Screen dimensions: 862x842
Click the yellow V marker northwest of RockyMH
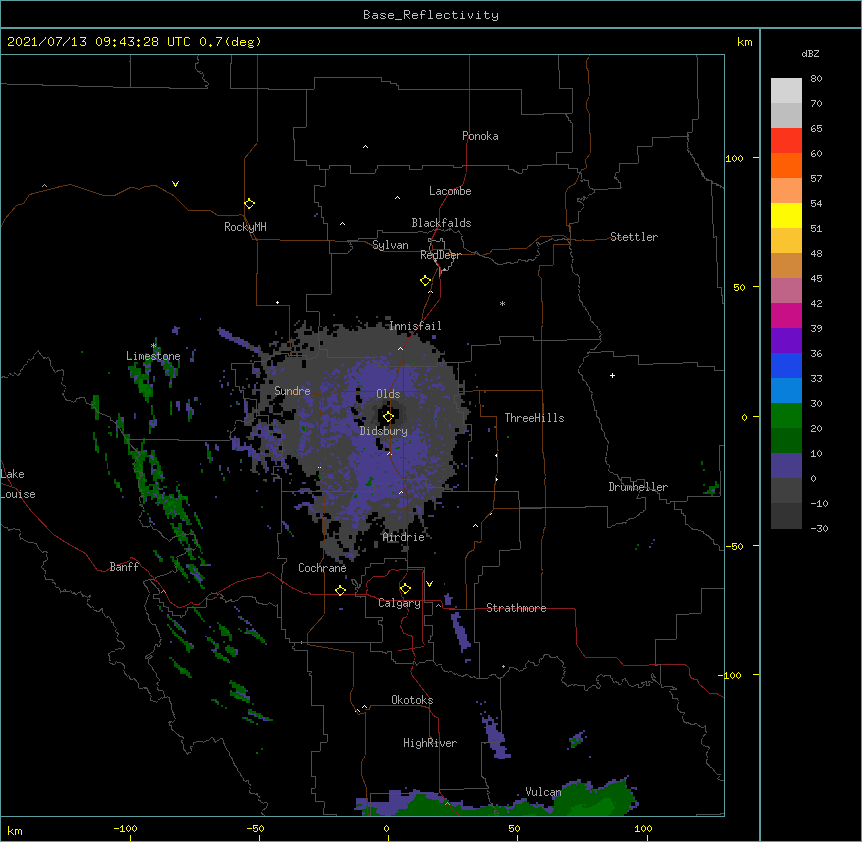pos(175,184)
